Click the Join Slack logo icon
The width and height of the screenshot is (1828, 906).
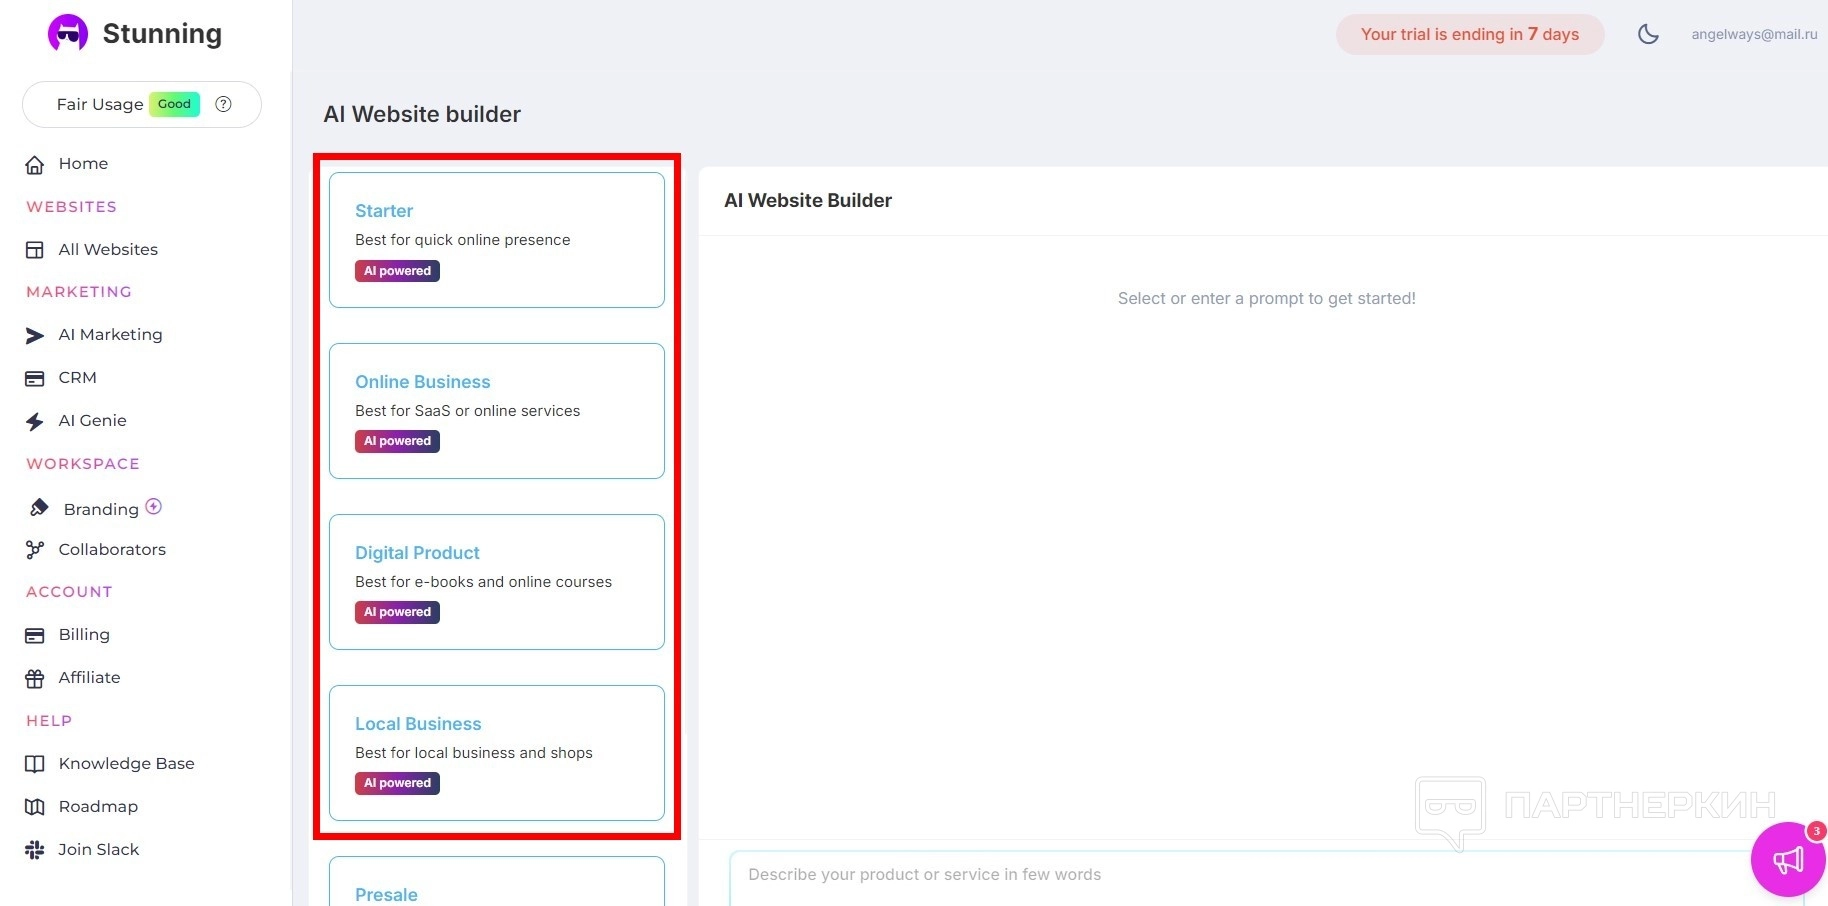pos(35,850)
